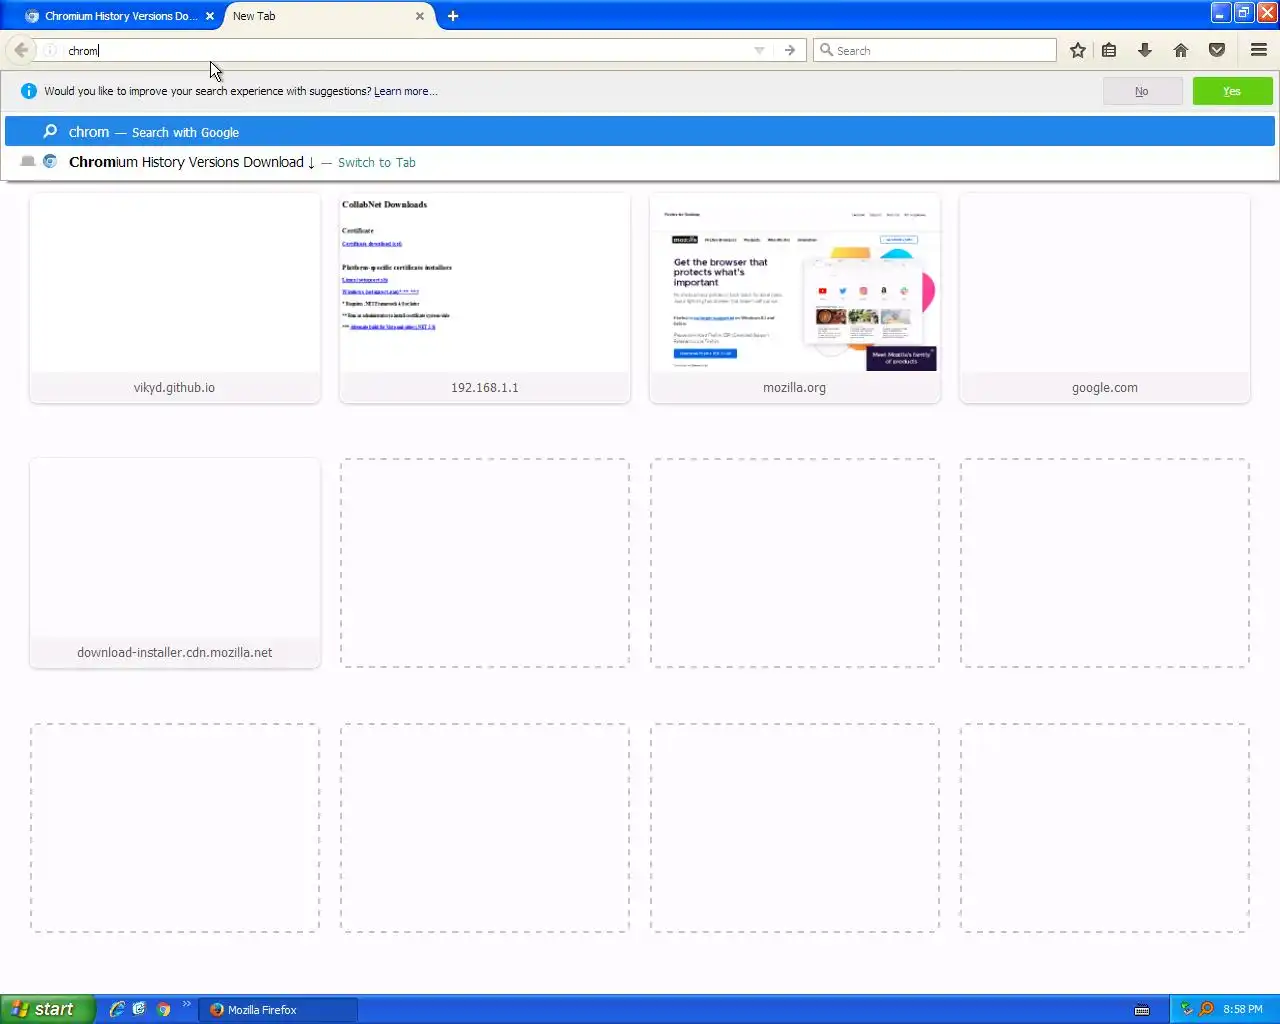Open the google.com tile

click(x=1105, y=298)
